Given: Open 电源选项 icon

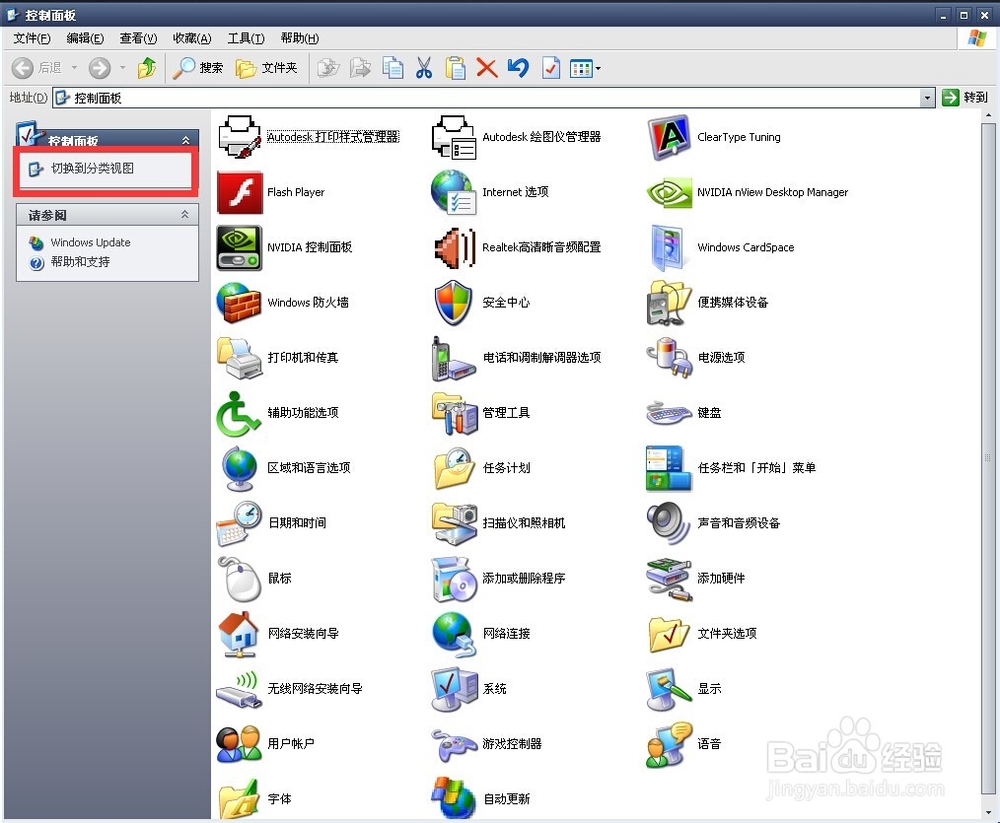Looking at the screenshot, I should point(669,357).
